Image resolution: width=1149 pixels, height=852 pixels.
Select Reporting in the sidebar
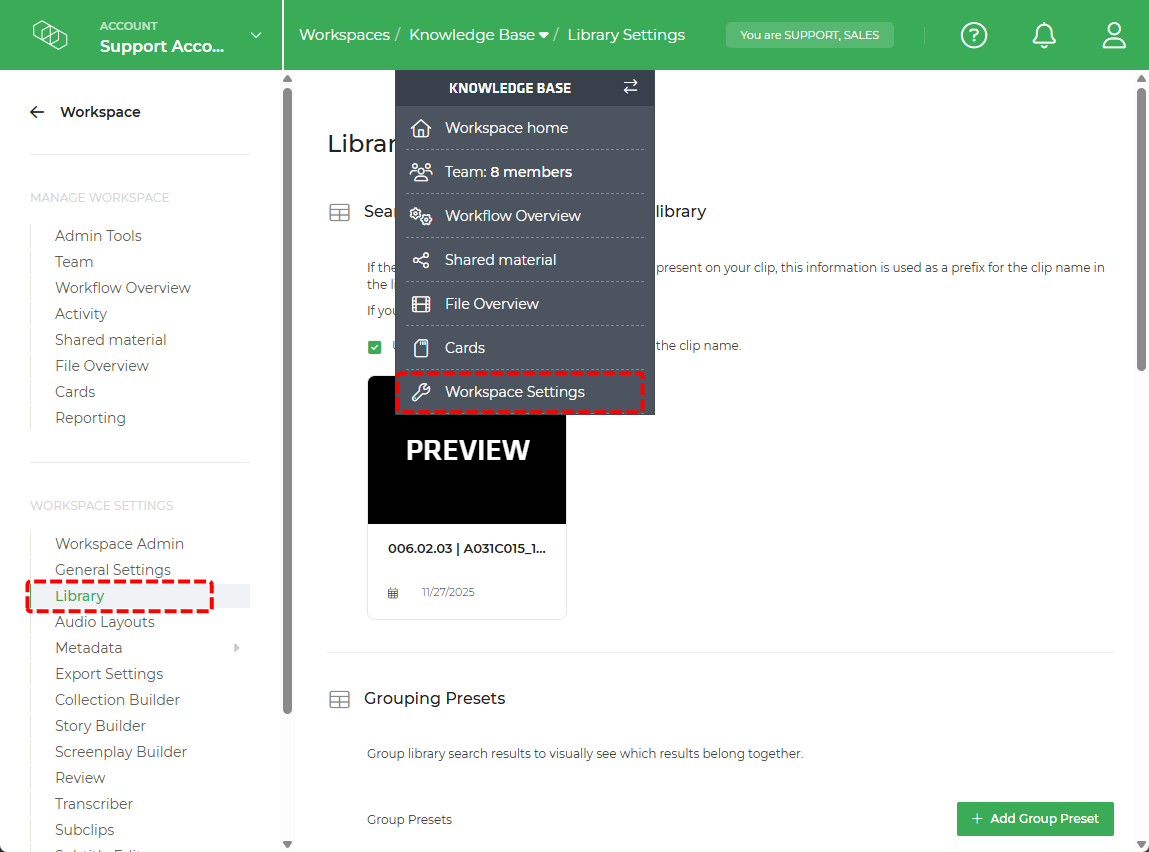tap(90, 417)
